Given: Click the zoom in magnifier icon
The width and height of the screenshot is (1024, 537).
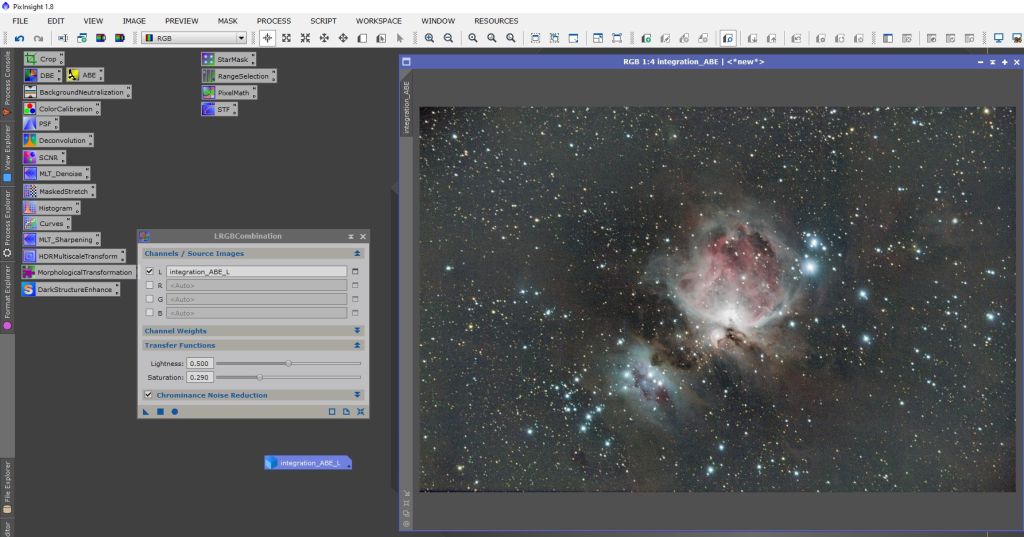Looking at the screenshot, I should click(429, 38).
